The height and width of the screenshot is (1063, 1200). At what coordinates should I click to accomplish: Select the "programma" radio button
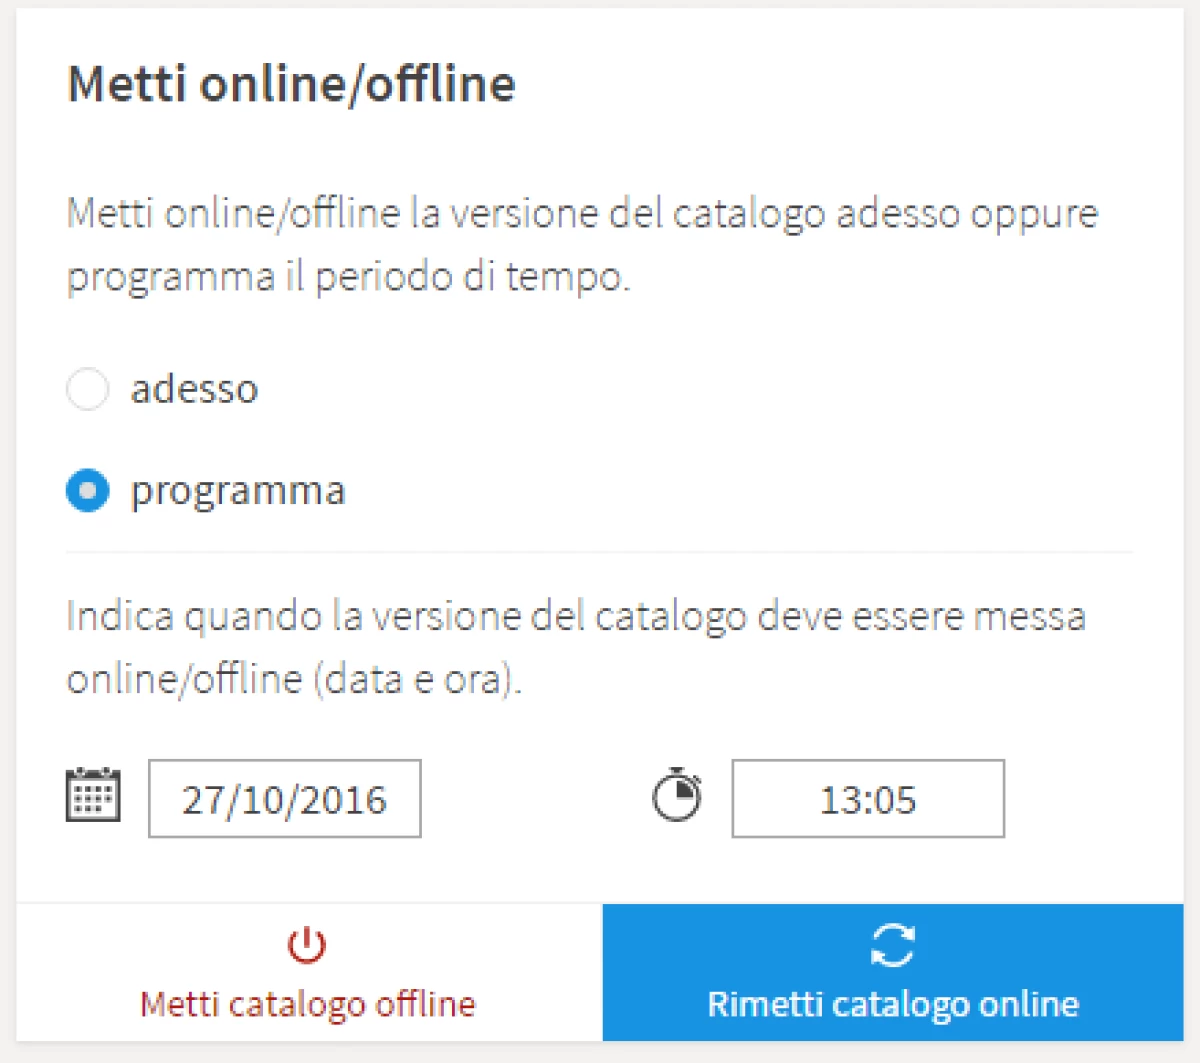click(87, 491)
